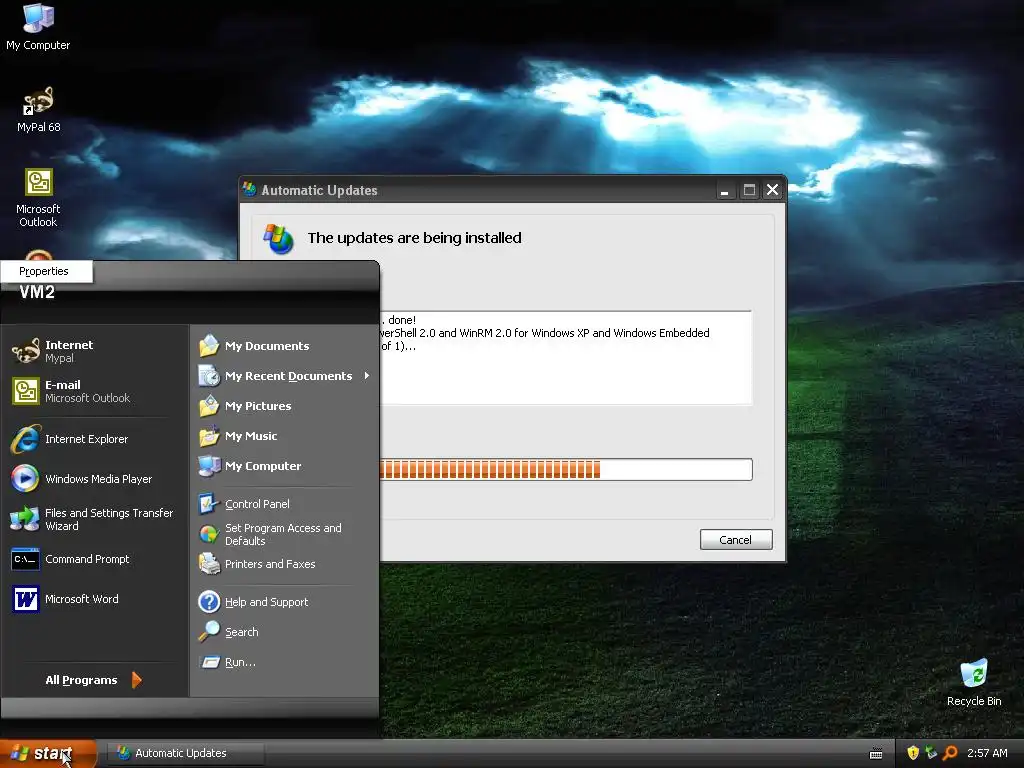Click the orange magnifier tray icon
This screenshot has height=768, width=1024.
coord(950,753)
